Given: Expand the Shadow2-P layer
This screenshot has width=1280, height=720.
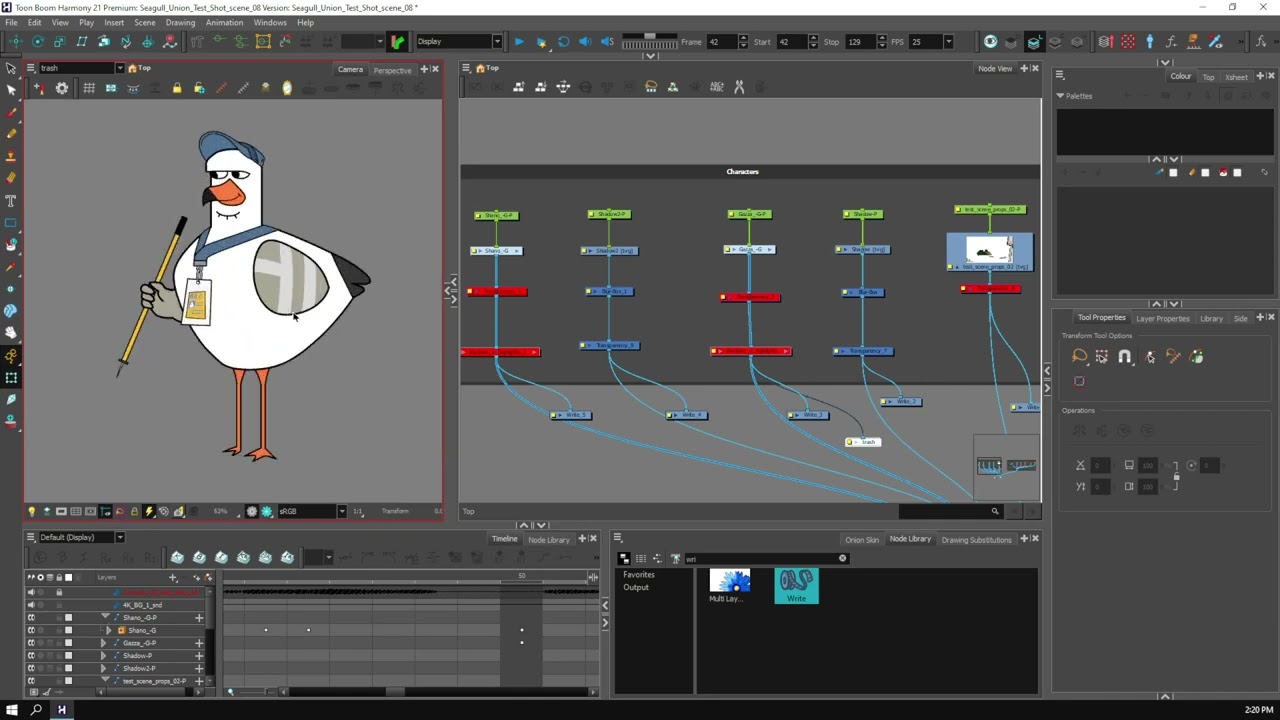Looking at the screenshot, I should click(103, 668).
